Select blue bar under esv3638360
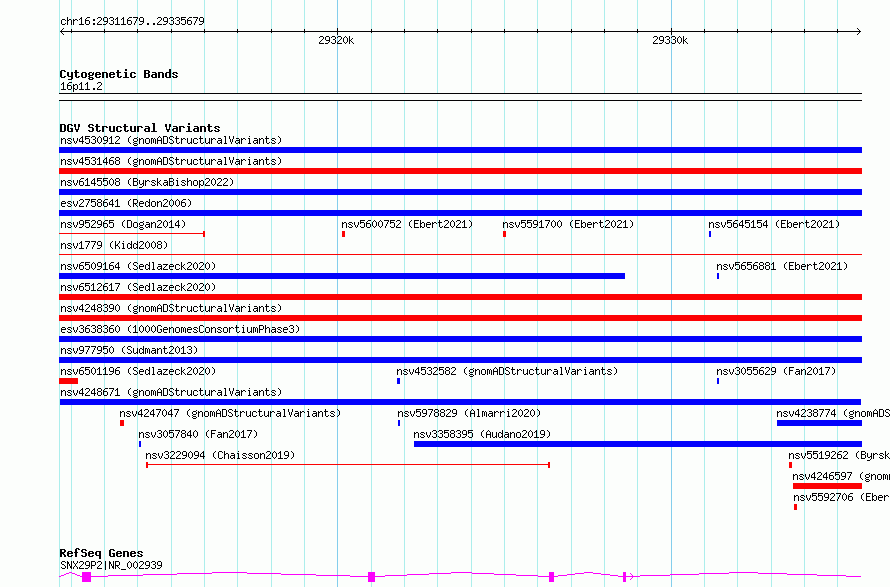 coord(460,339)
